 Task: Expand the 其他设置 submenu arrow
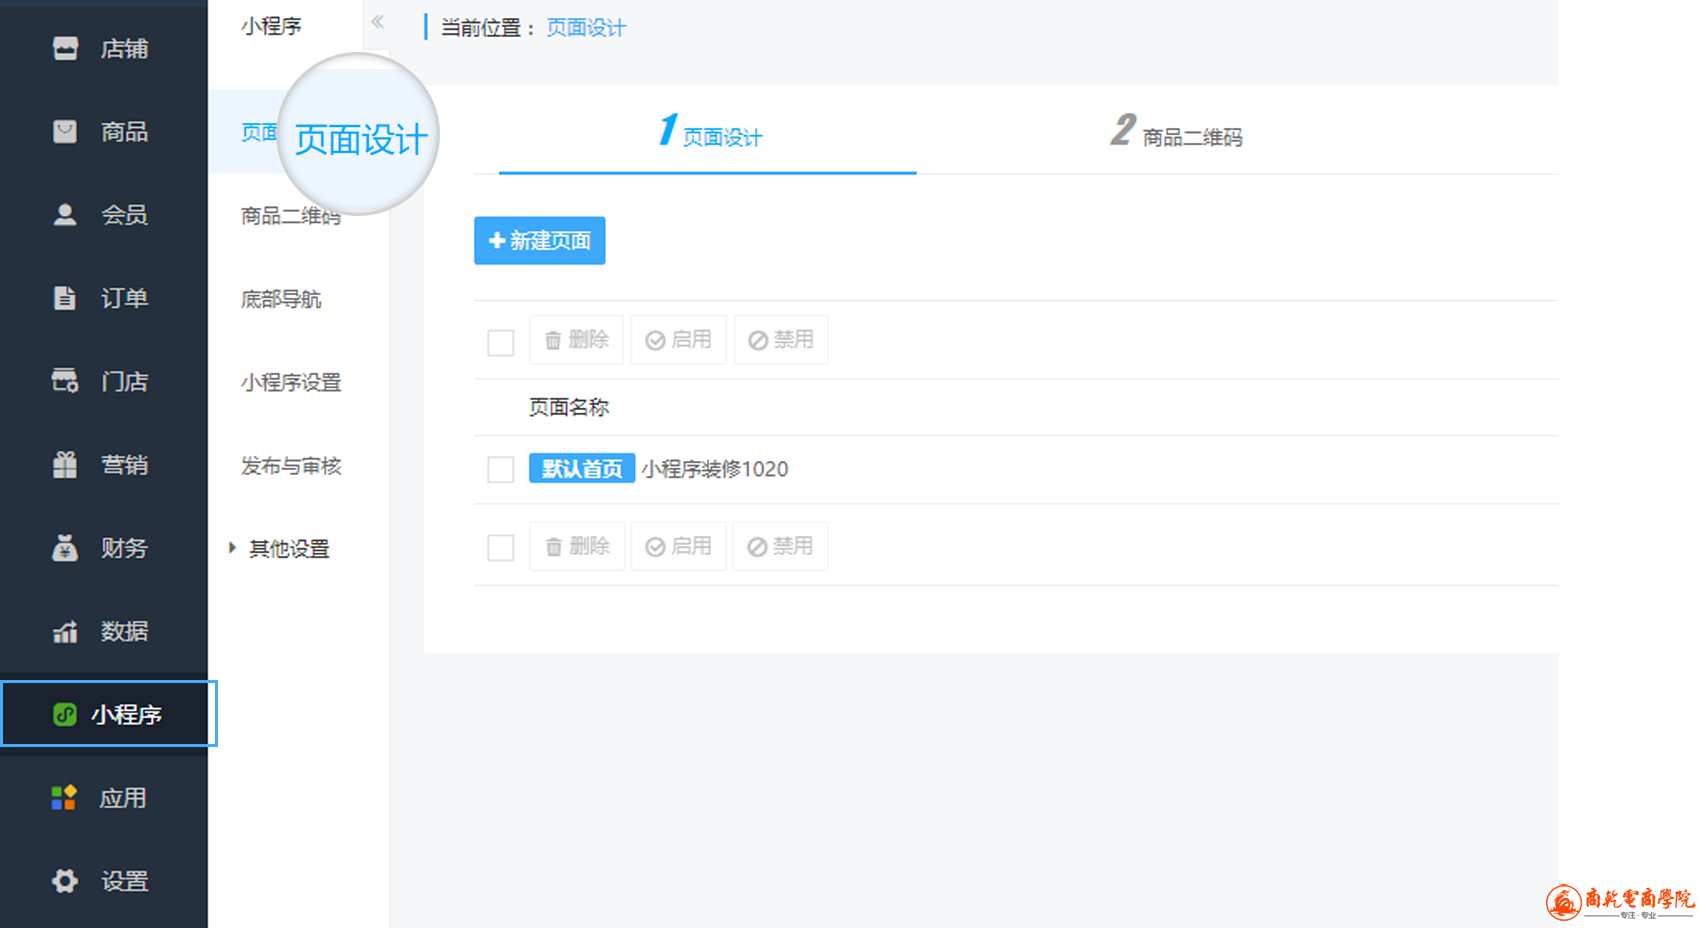[x=232, y=548]
